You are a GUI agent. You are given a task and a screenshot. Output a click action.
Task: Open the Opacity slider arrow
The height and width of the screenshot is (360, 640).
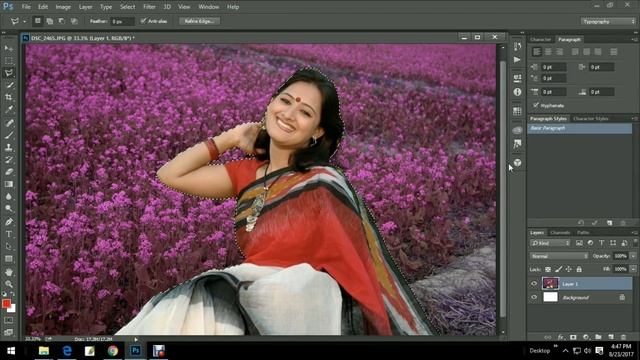pos(633,256)
